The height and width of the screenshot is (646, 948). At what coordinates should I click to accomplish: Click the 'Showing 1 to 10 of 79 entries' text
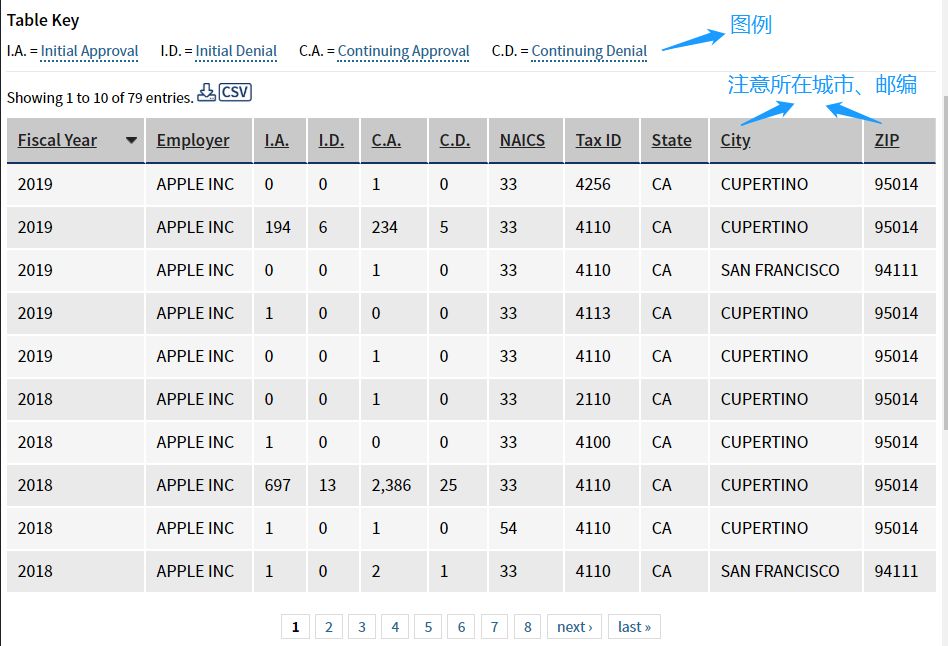[x=100, y=97]
